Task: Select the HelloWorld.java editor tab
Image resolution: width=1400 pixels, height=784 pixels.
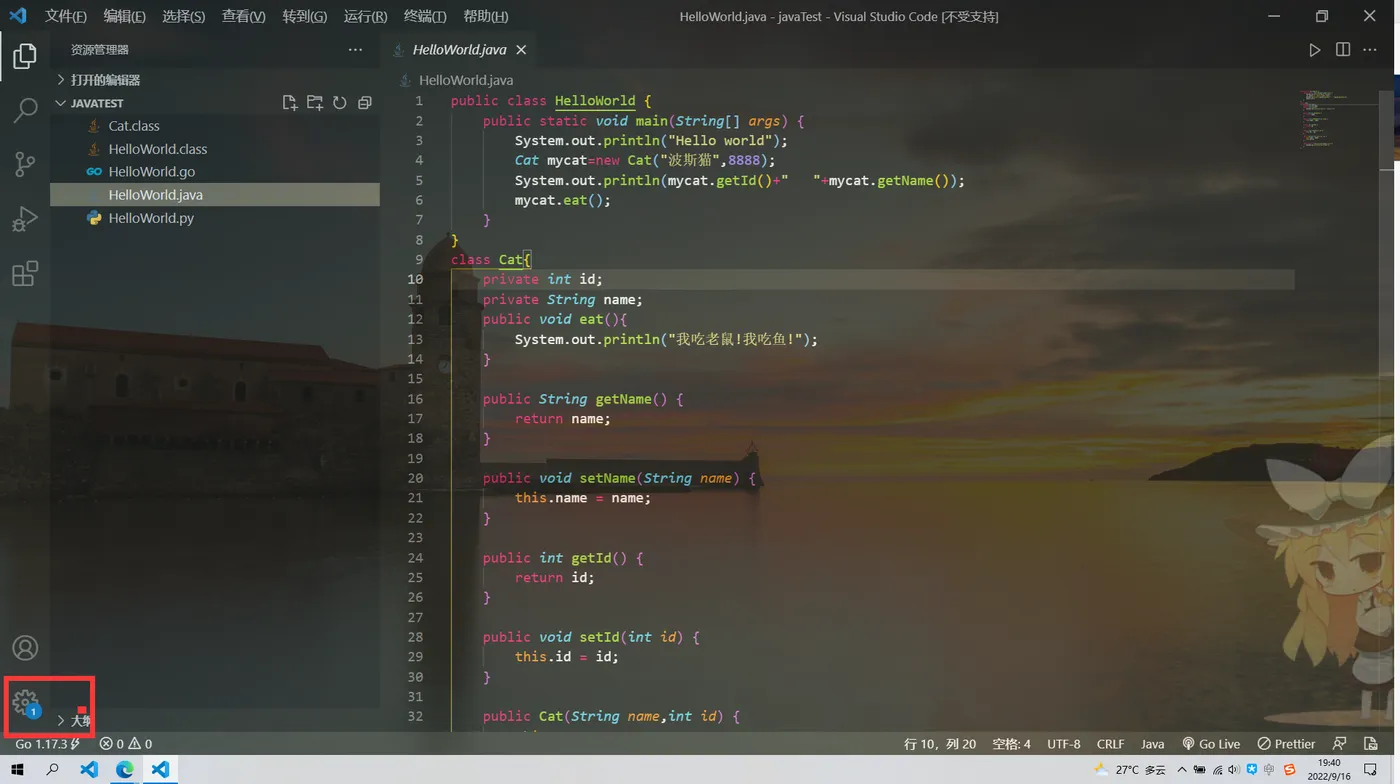Action: tap(459, 49)
